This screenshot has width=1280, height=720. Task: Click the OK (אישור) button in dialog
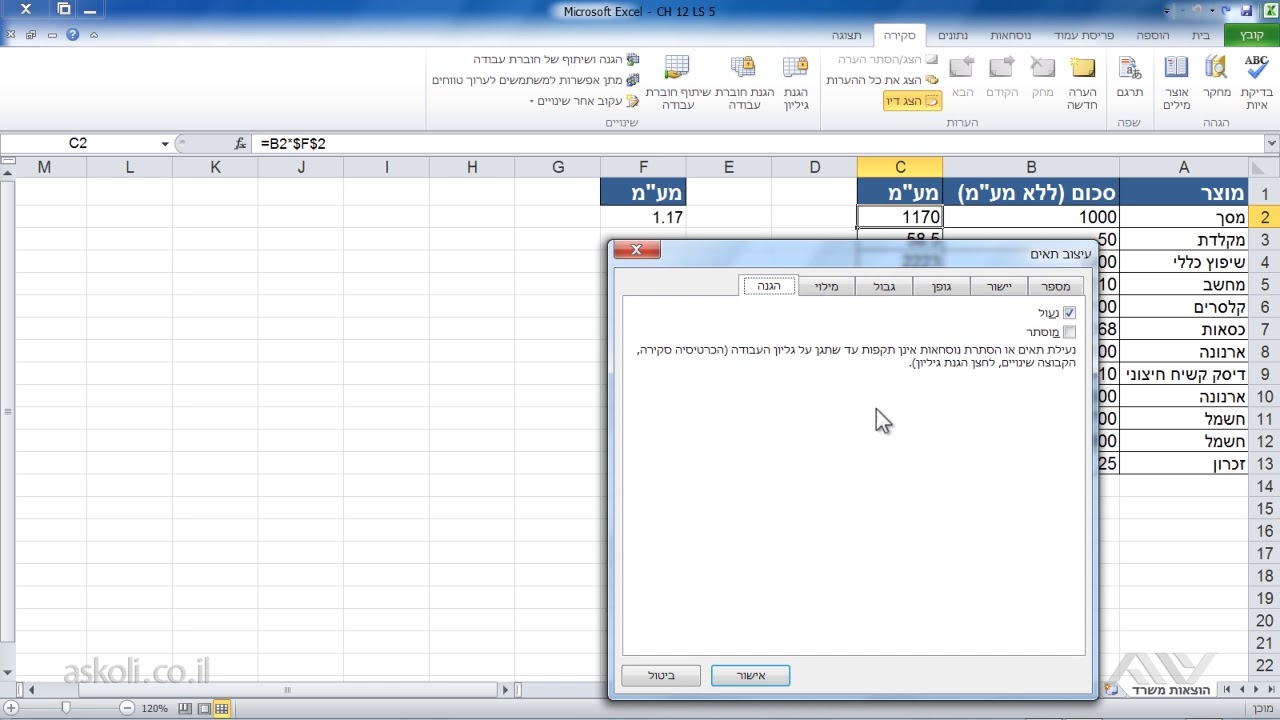[x=751, y=676]
